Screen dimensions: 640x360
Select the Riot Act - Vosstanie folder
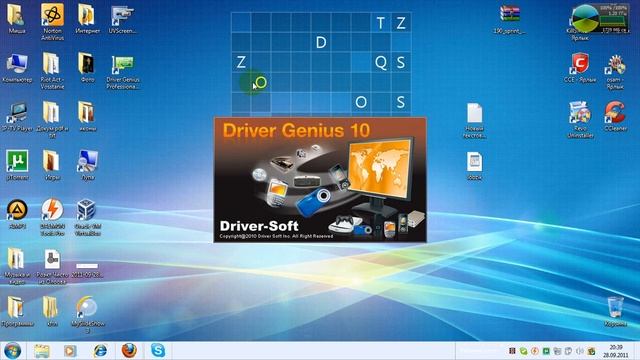(52, 71)
